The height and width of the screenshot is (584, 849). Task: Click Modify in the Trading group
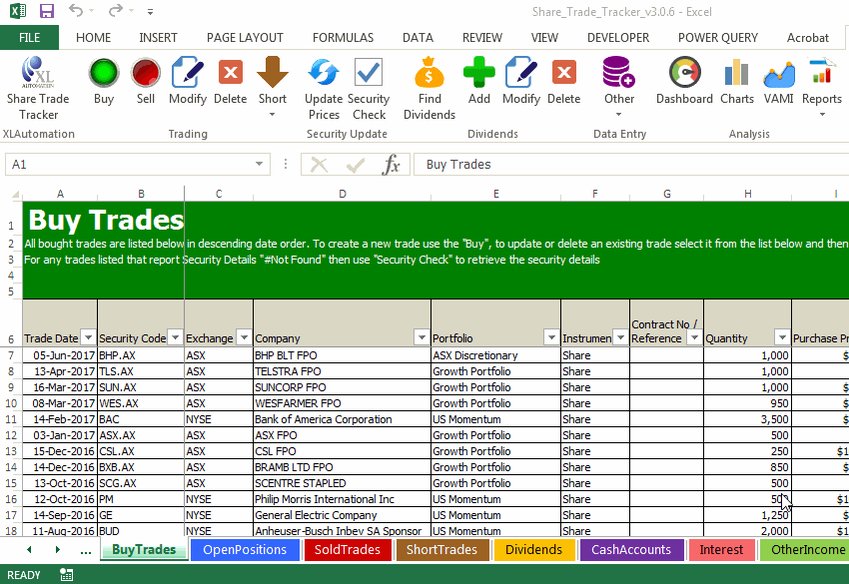point(187,73)
